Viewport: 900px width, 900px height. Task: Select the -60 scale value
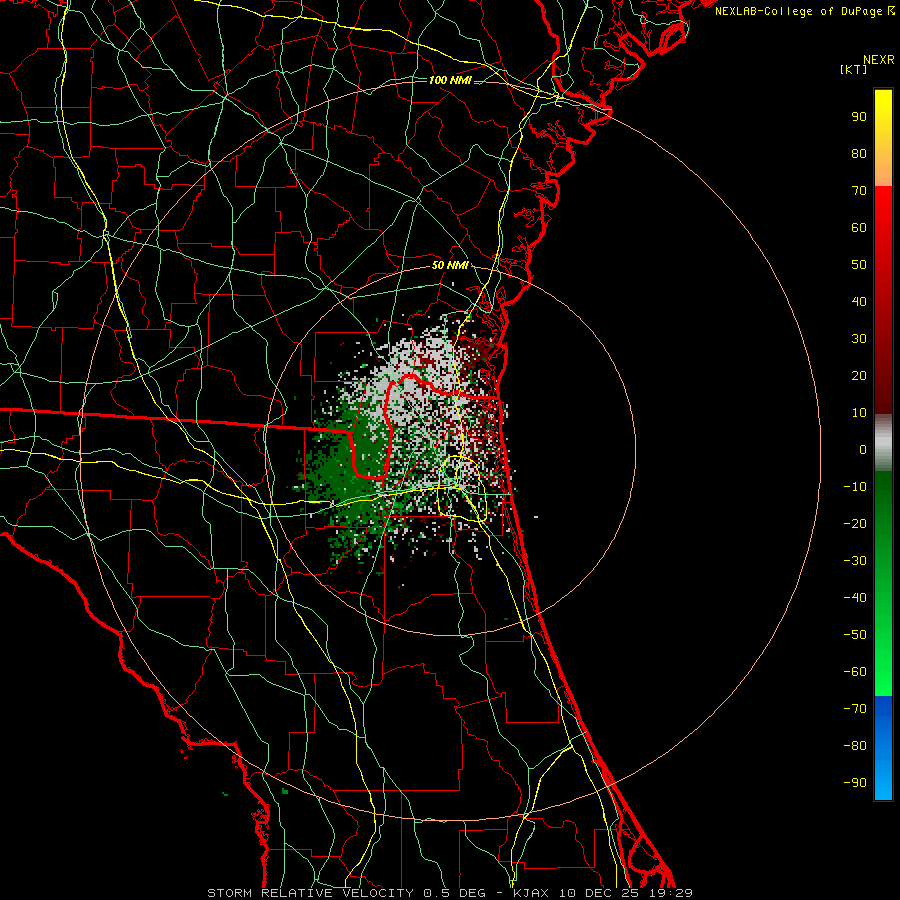855,672
